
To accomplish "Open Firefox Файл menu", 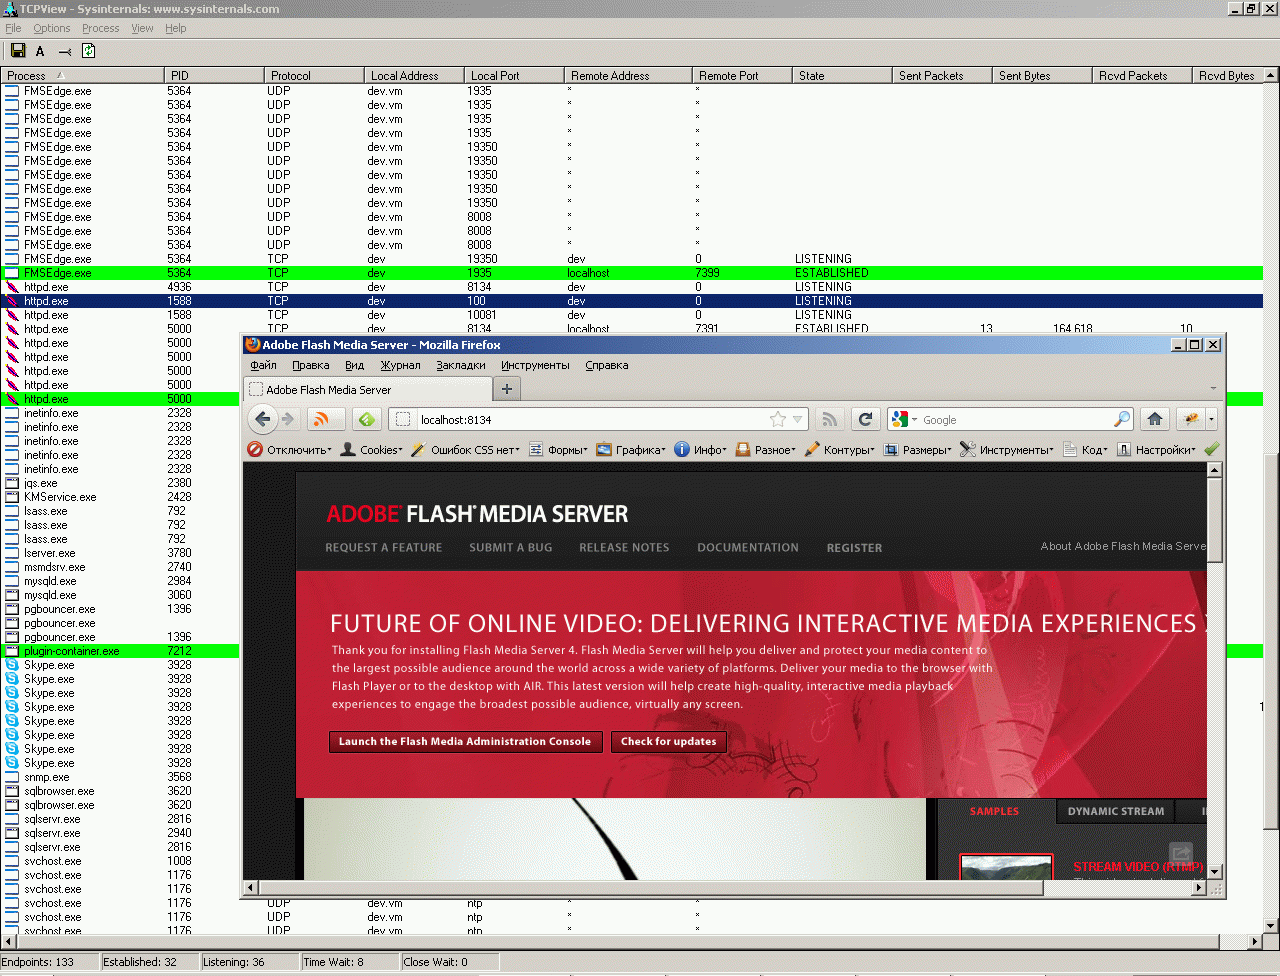I will [264, 365].
